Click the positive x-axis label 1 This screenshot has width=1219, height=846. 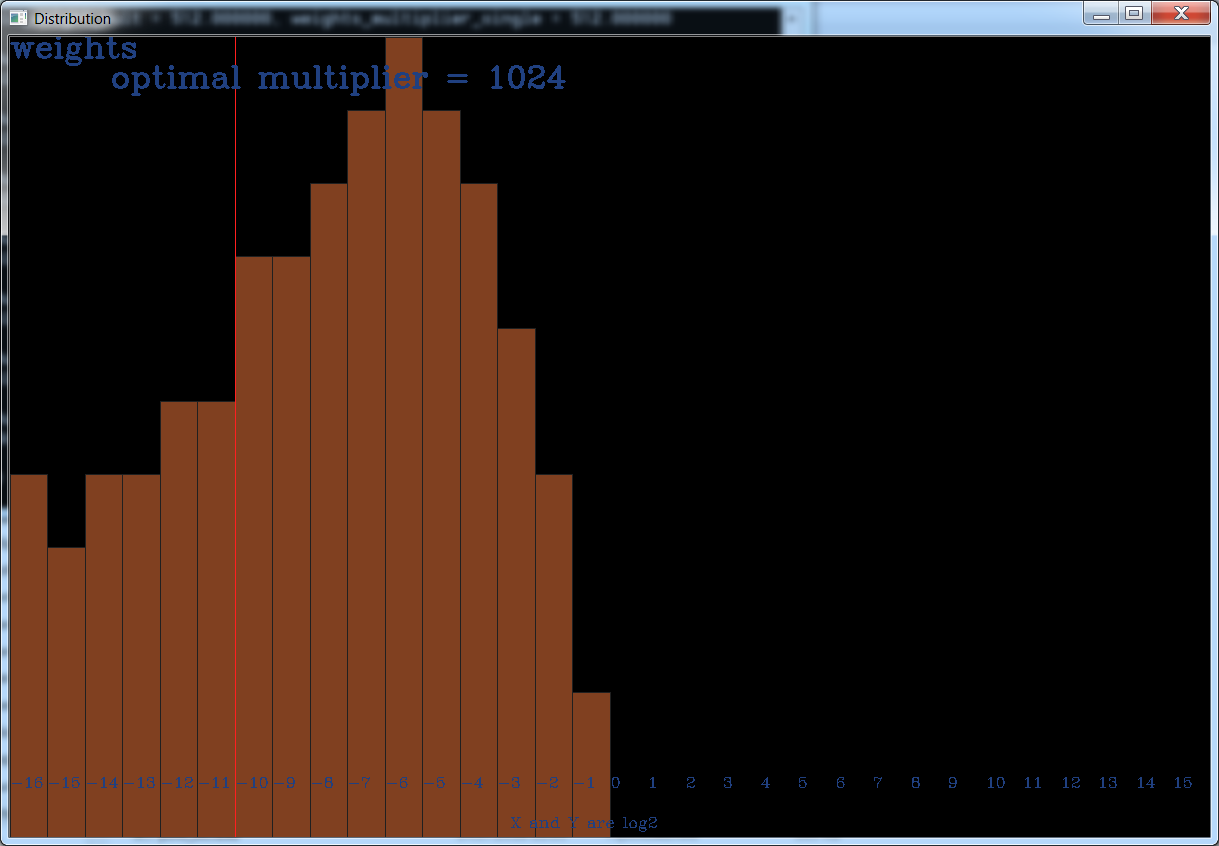(x=653, y=783)
